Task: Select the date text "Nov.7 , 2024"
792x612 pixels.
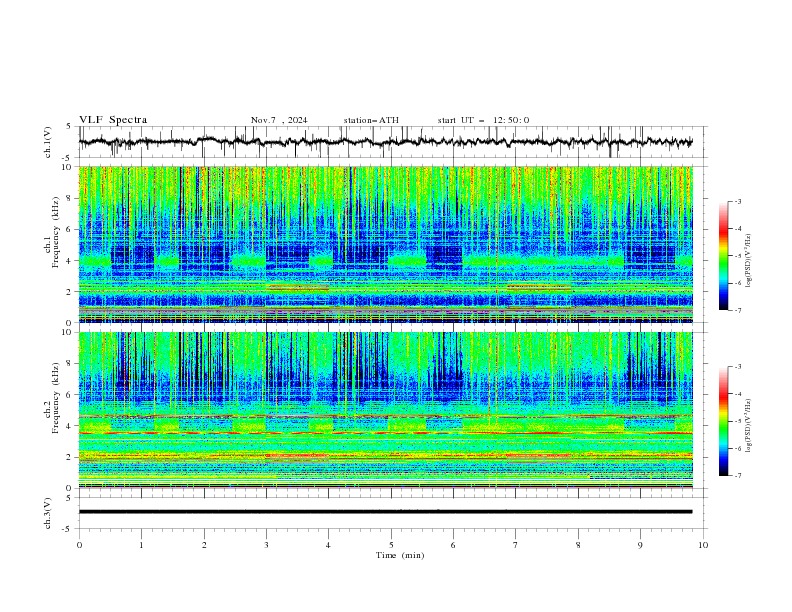Action: point(279,120)
